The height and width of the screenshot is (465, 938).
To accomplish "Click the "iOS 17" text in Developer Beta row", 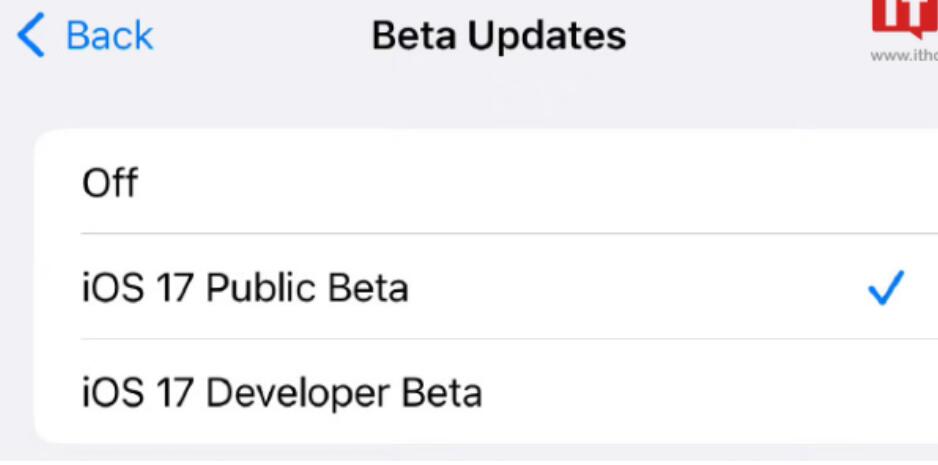I will [139, 393].
